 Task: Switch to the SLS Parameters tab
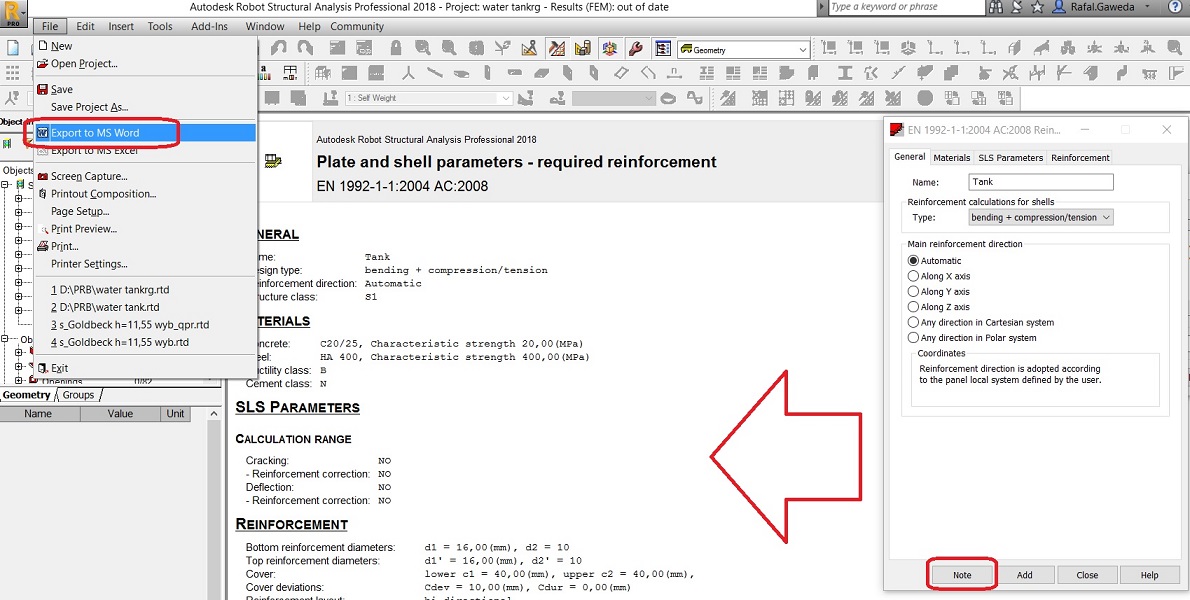1010,158
